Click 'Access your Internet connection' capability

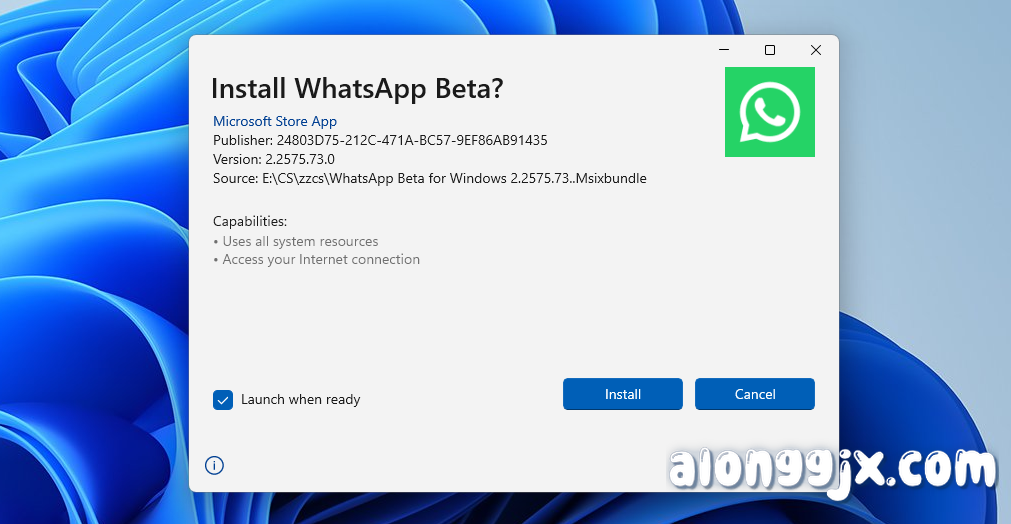tap(316, 259)
